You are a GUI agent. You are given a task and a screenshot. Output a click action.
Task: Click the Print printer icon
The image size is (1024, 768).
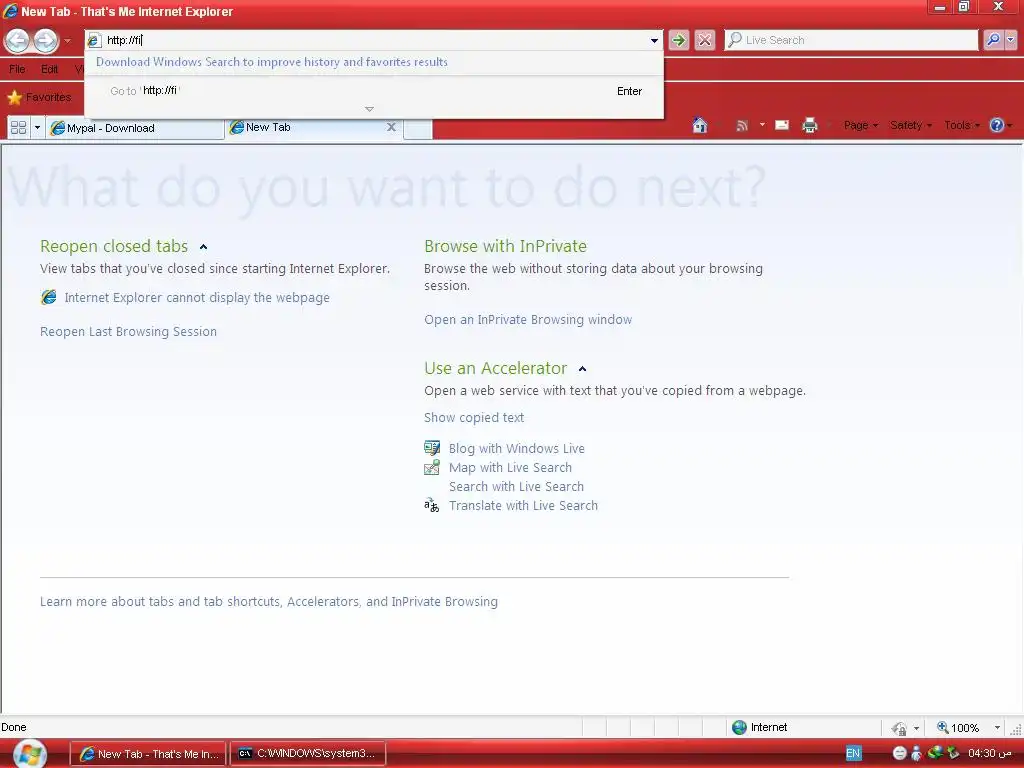pos(809,125)
